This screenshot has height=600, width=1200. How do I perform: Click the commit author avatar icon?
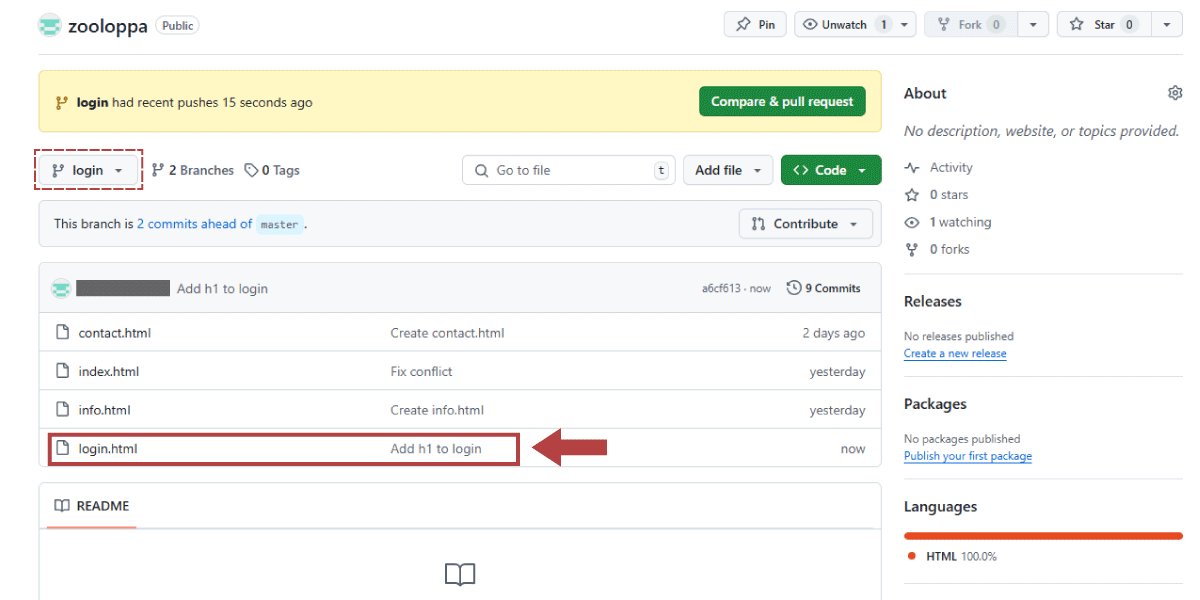click(x=62, y=288)
